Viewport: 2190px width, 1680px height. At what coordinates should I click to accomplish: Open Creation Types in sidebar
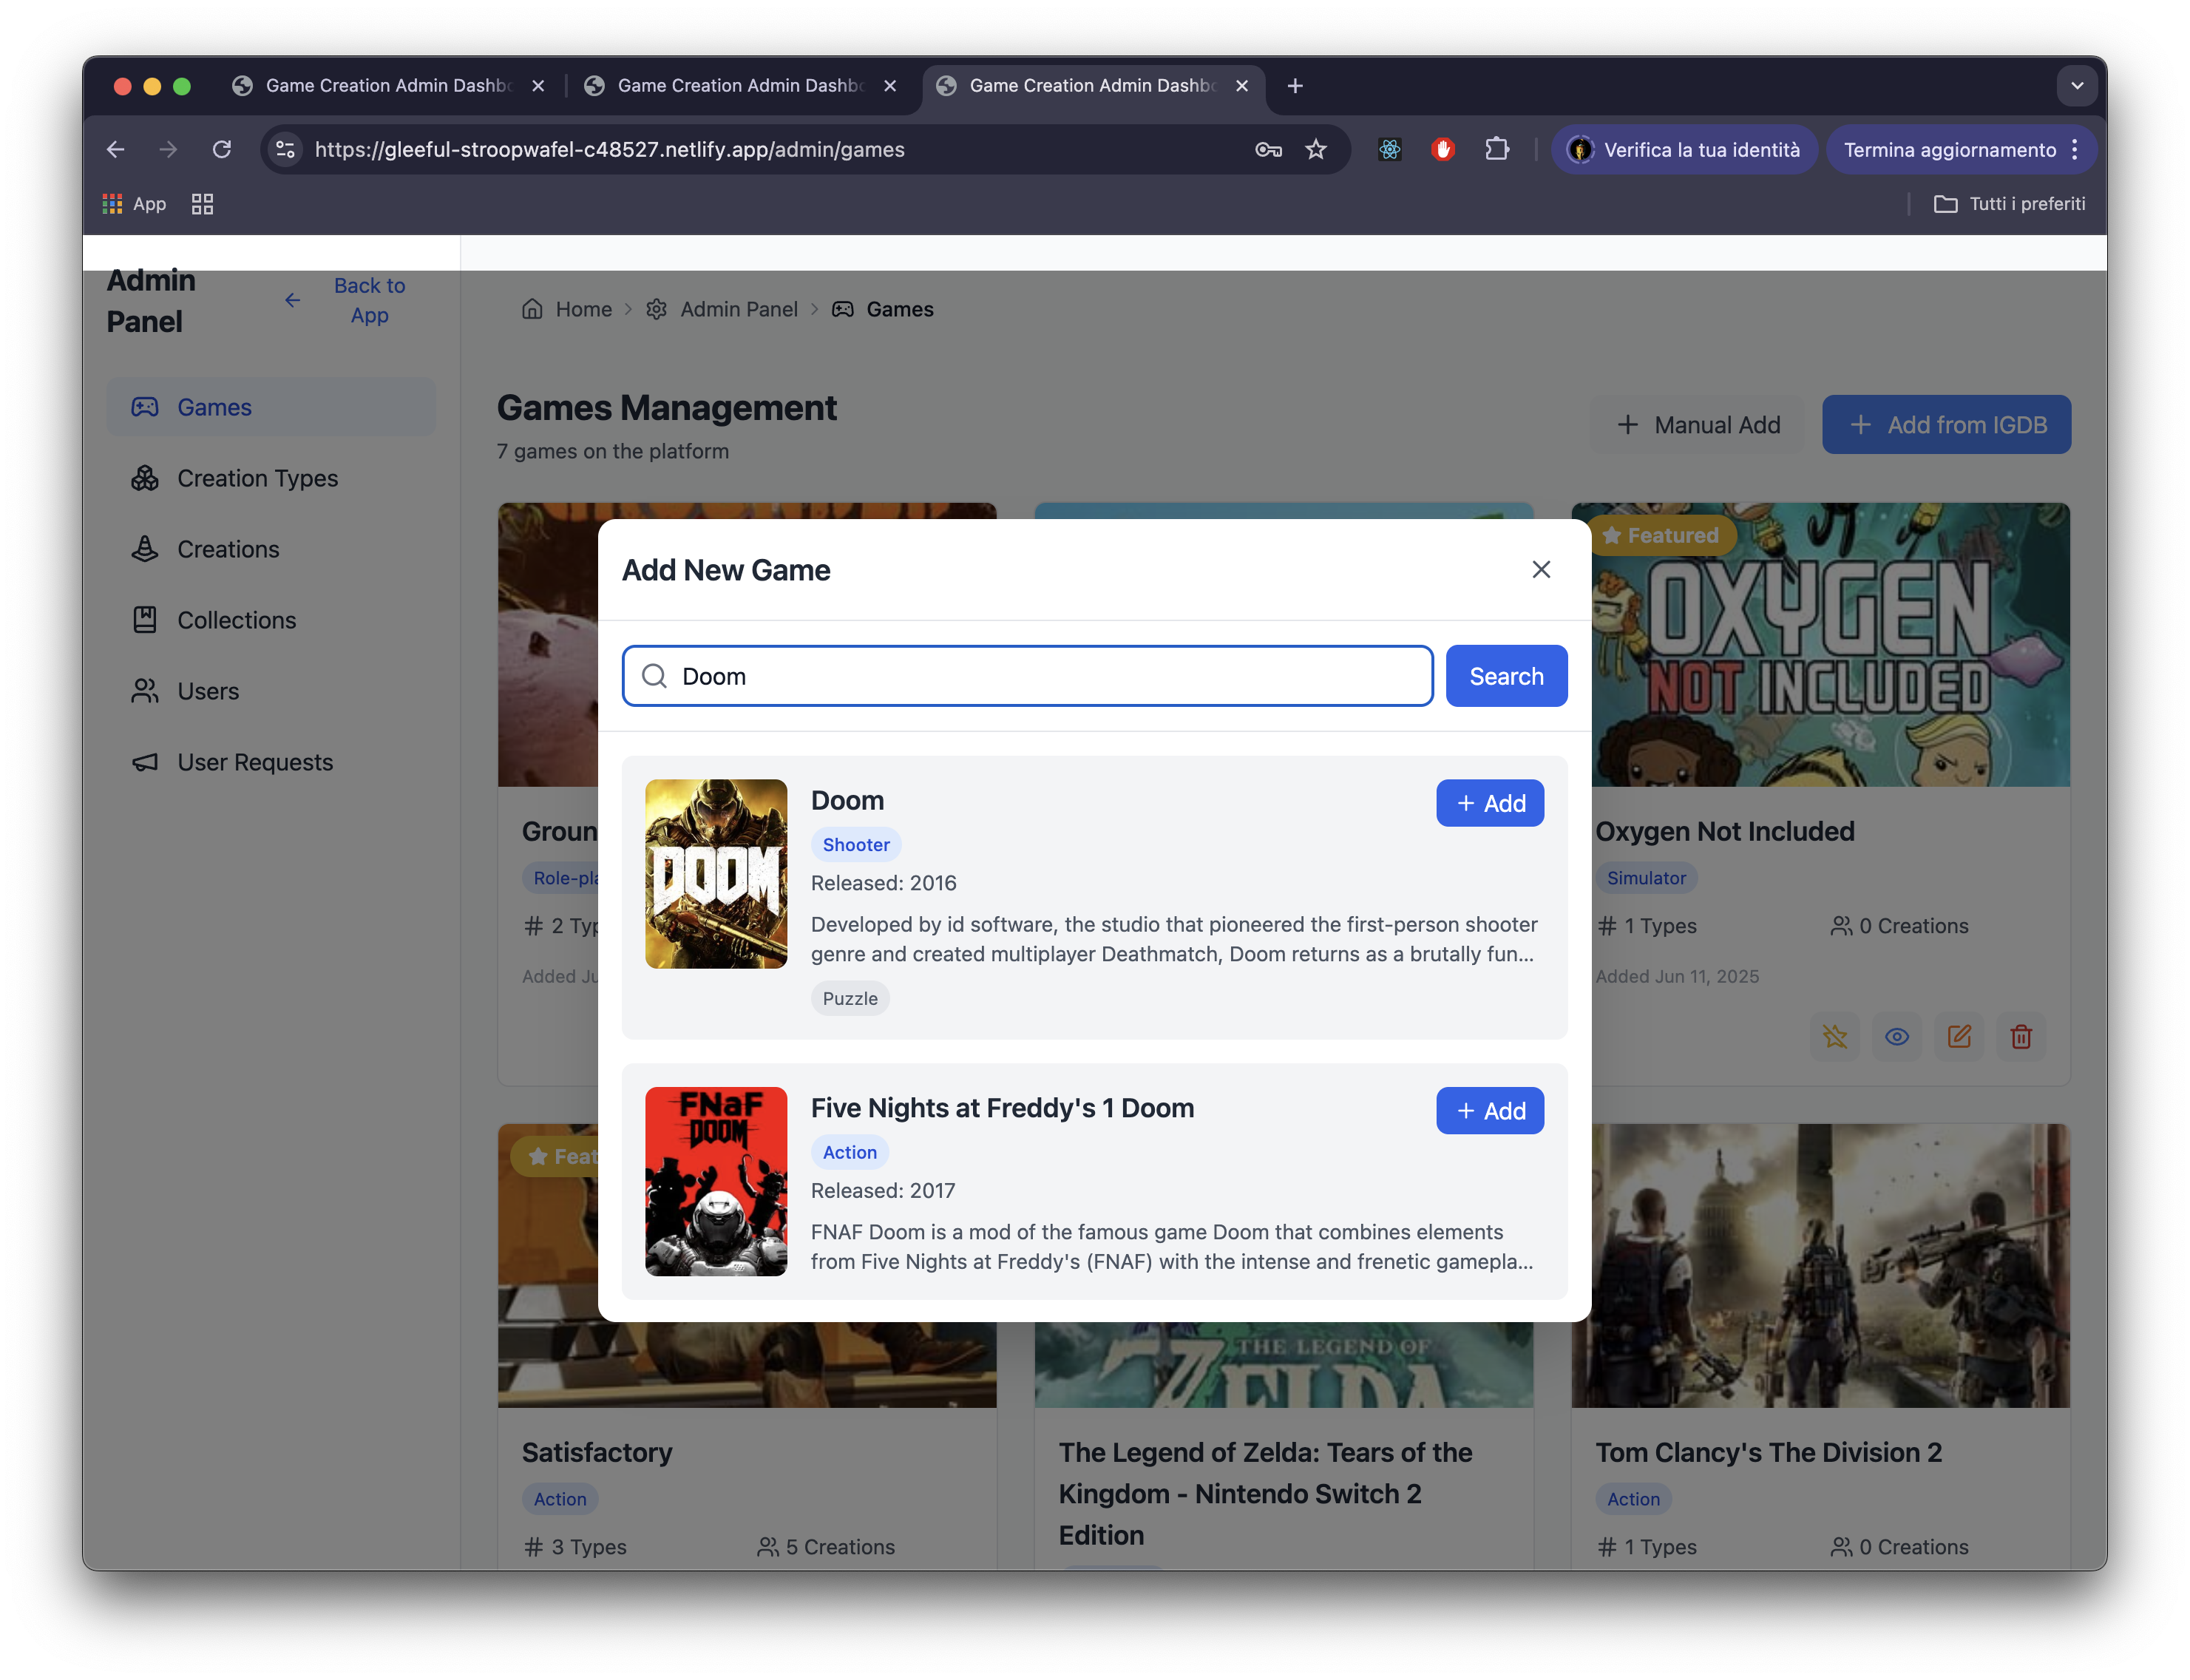coord(257,478)
